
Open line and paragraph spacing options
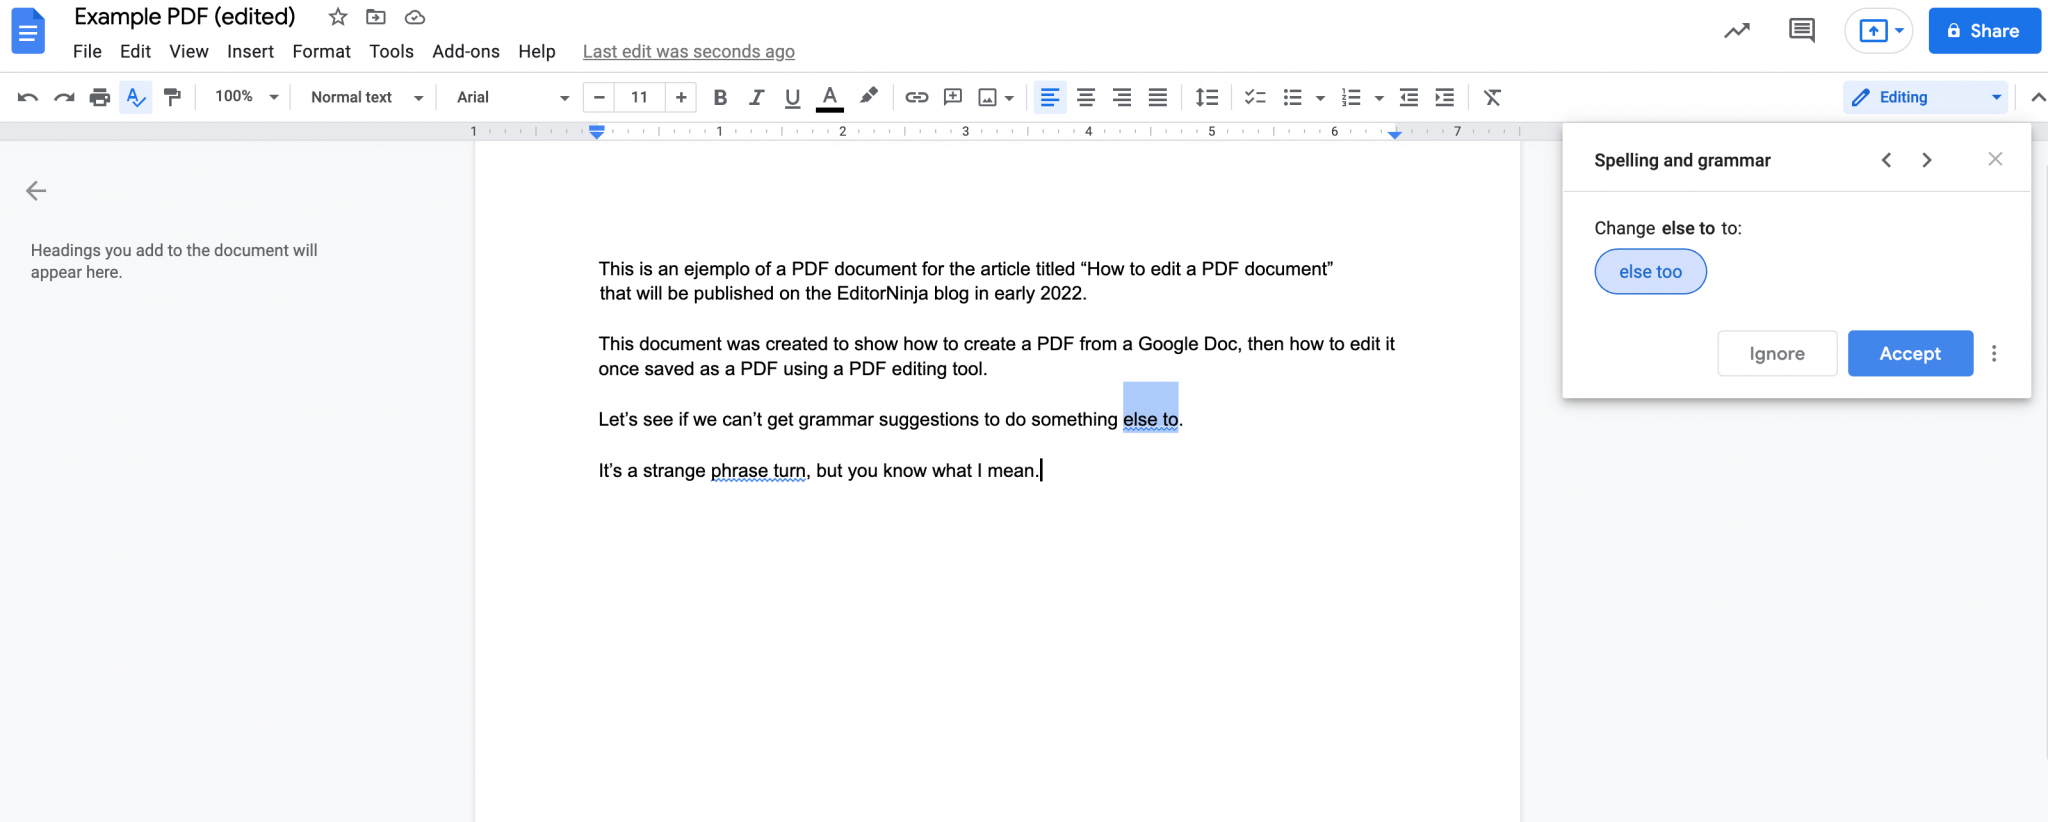[x=1207, y=97]
